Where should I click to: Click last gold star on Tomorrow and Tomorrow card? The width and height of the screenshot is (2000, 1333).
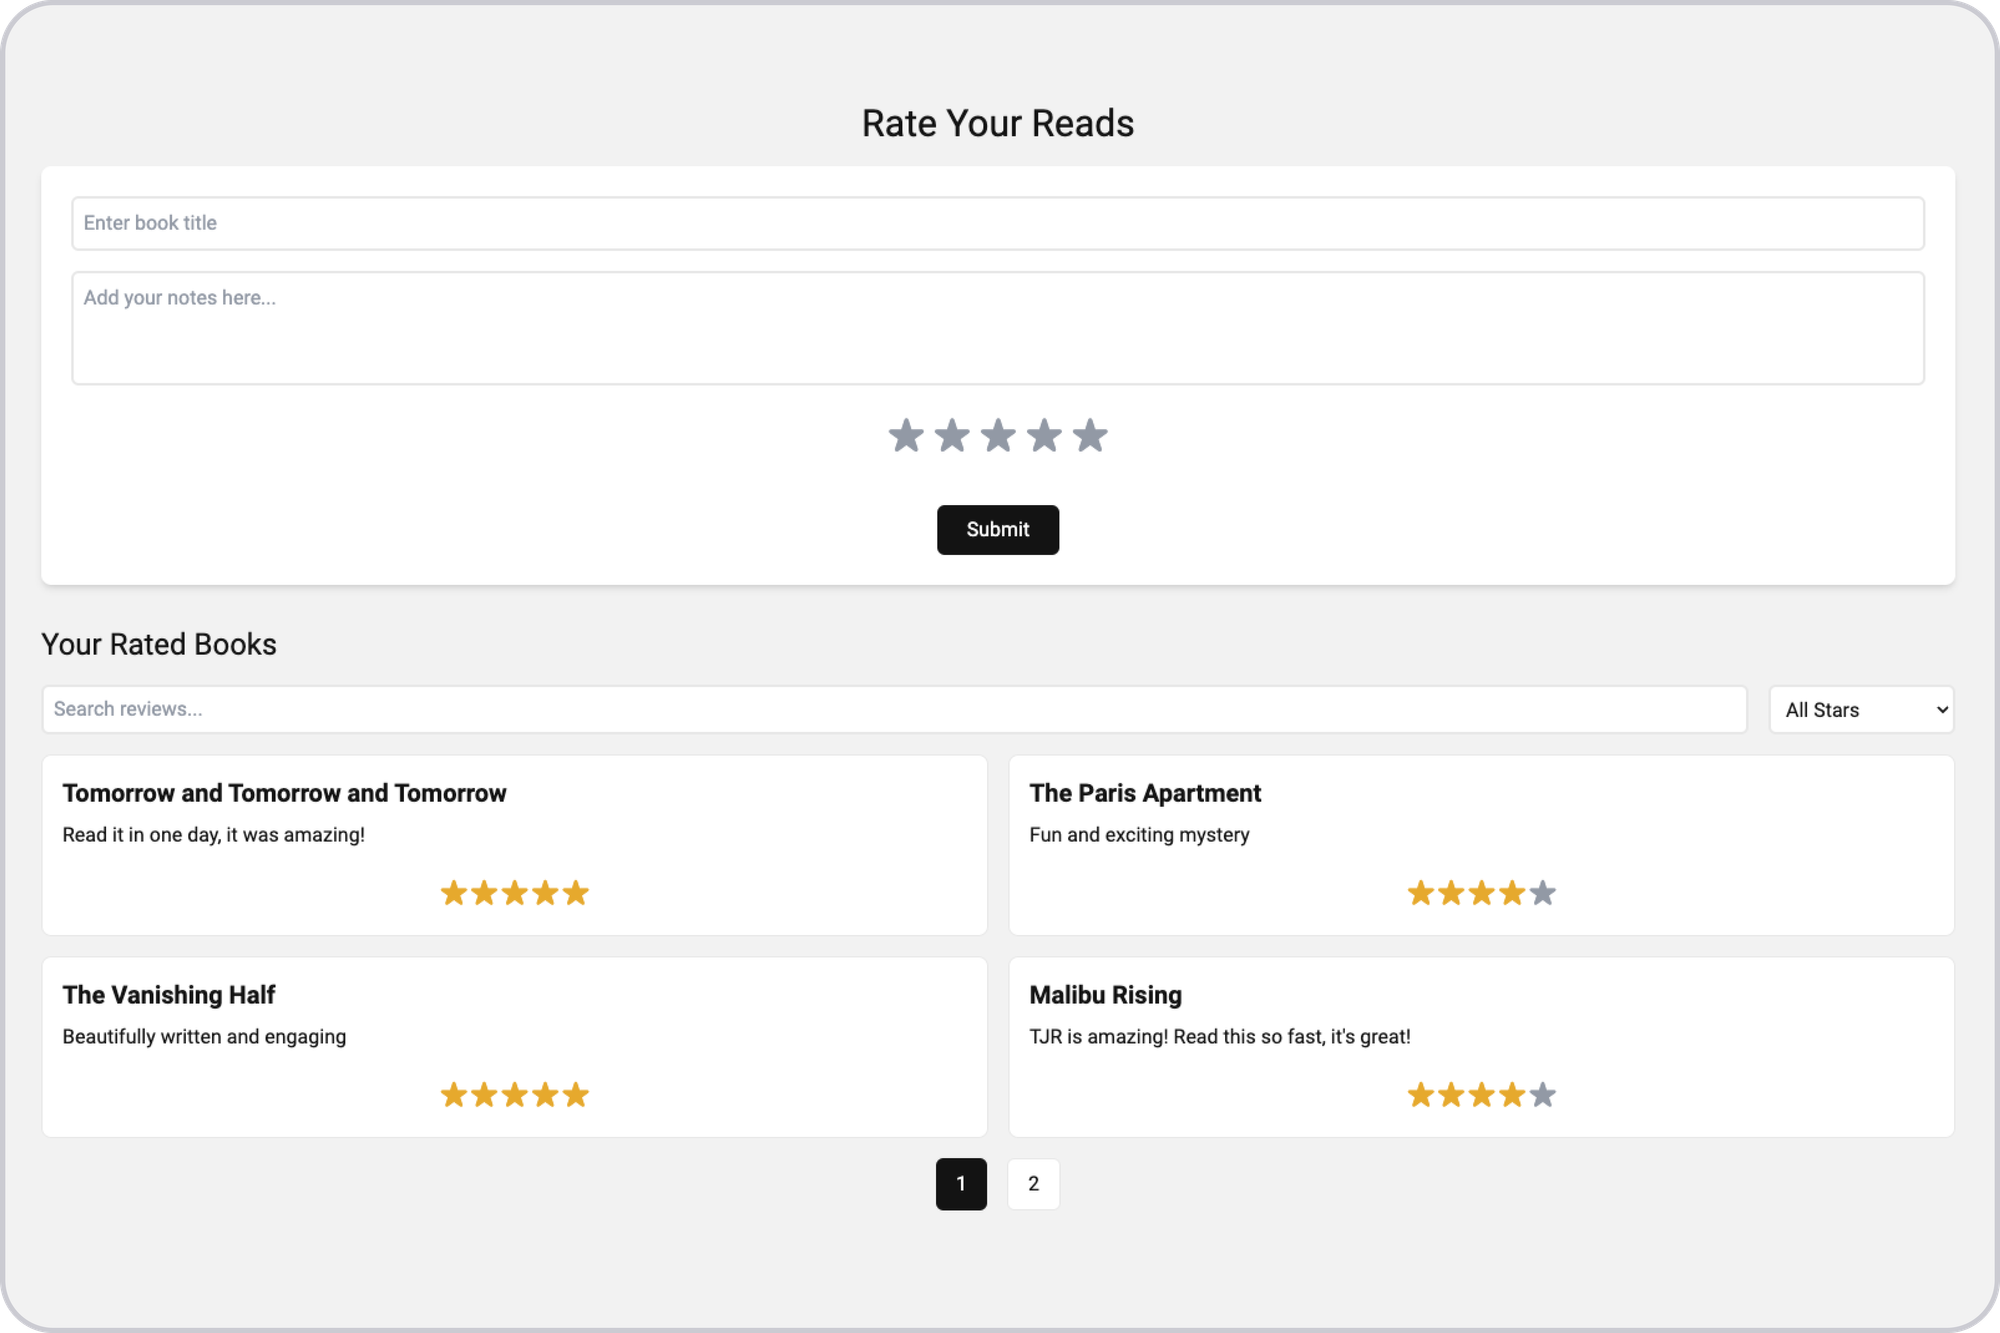(576, 892)
